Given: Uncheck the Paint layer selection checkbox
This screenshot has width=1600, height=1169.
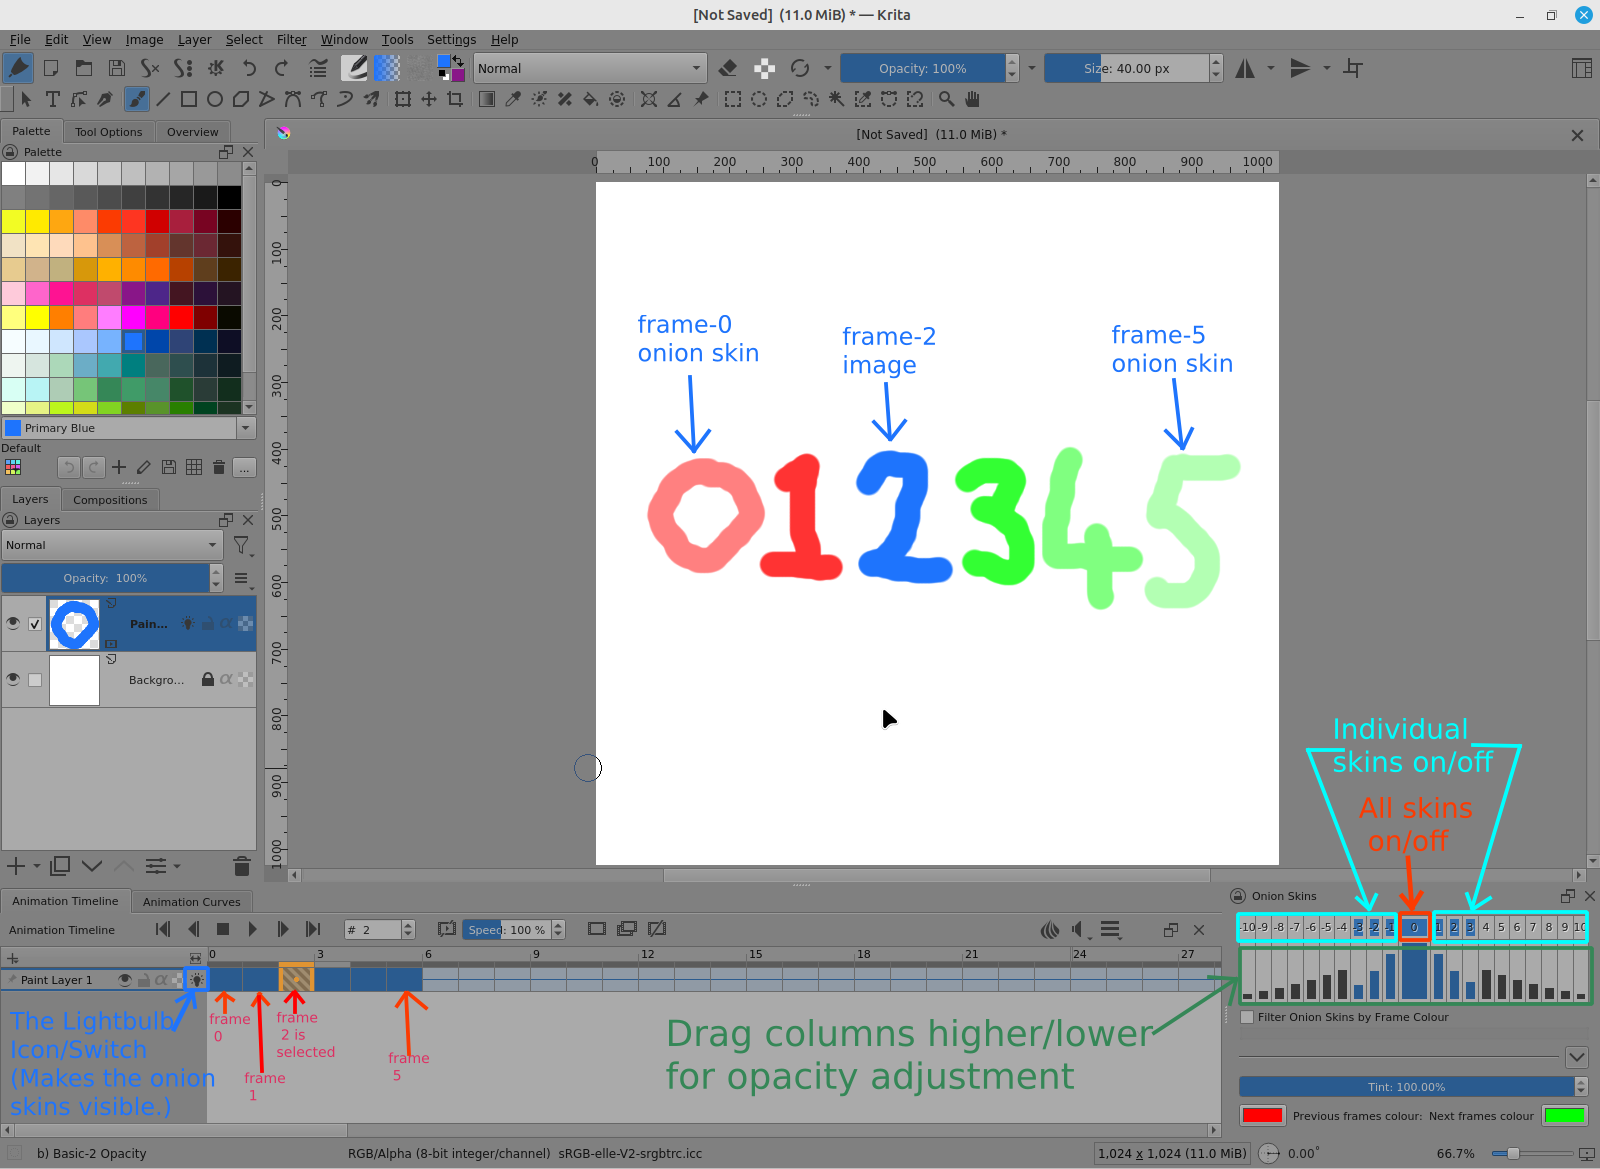Looking at the screenshot, I should 35,624.
